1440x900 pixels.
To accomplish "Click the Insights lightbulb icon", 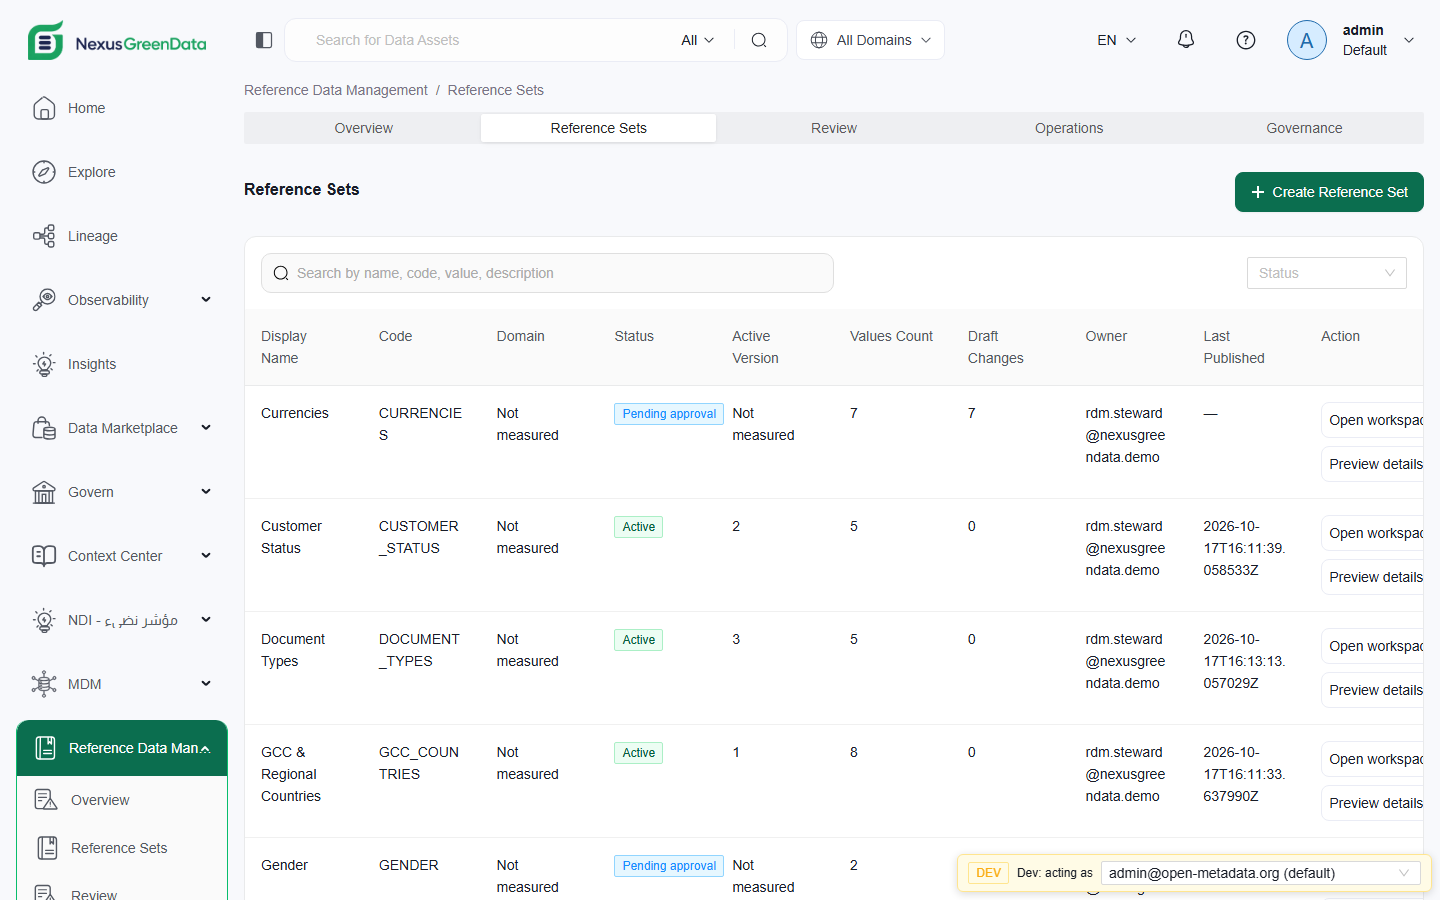I will tap(44, 364).
